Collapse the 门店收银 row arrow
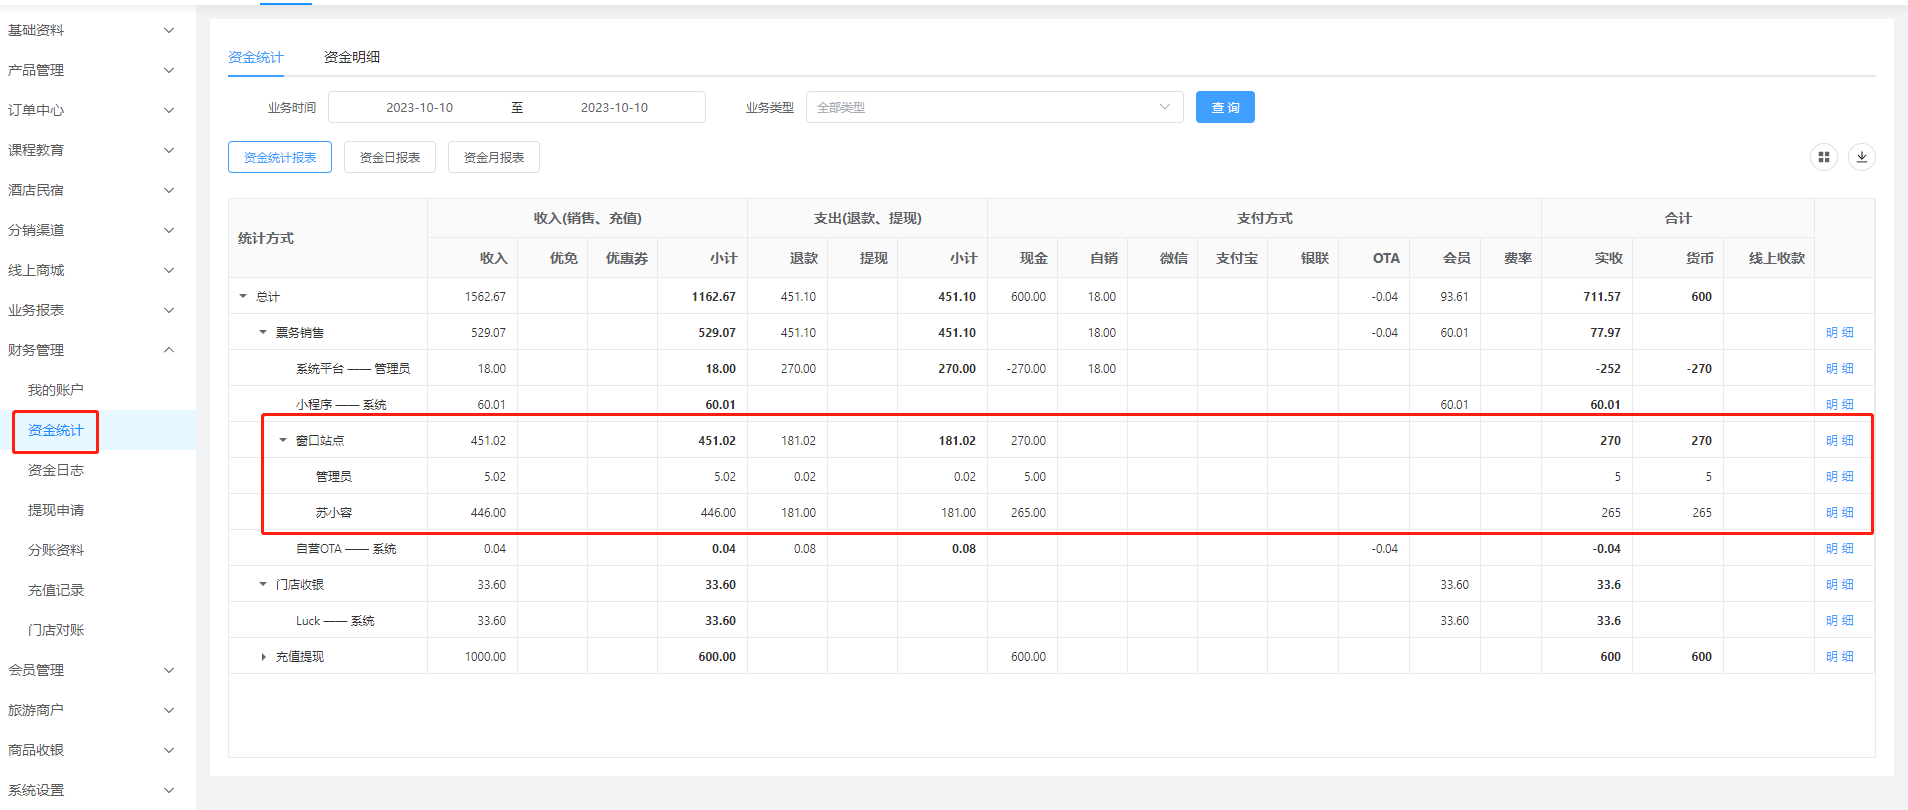This screenshot has height=810, width=1908. pyautogui.click(x=263, y=584)
